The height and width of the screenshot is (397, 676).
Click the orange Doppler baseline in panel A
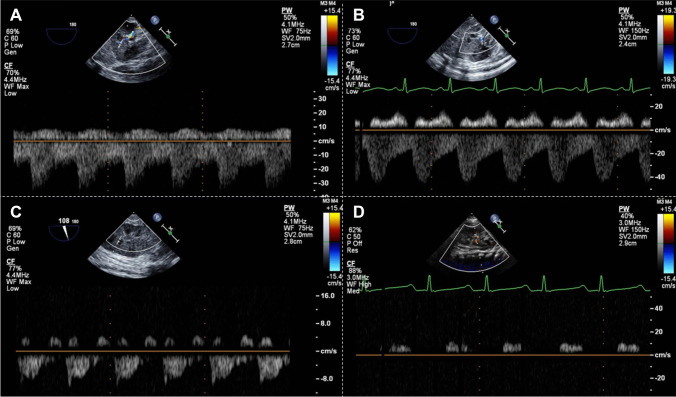click(x=152, y=141)
